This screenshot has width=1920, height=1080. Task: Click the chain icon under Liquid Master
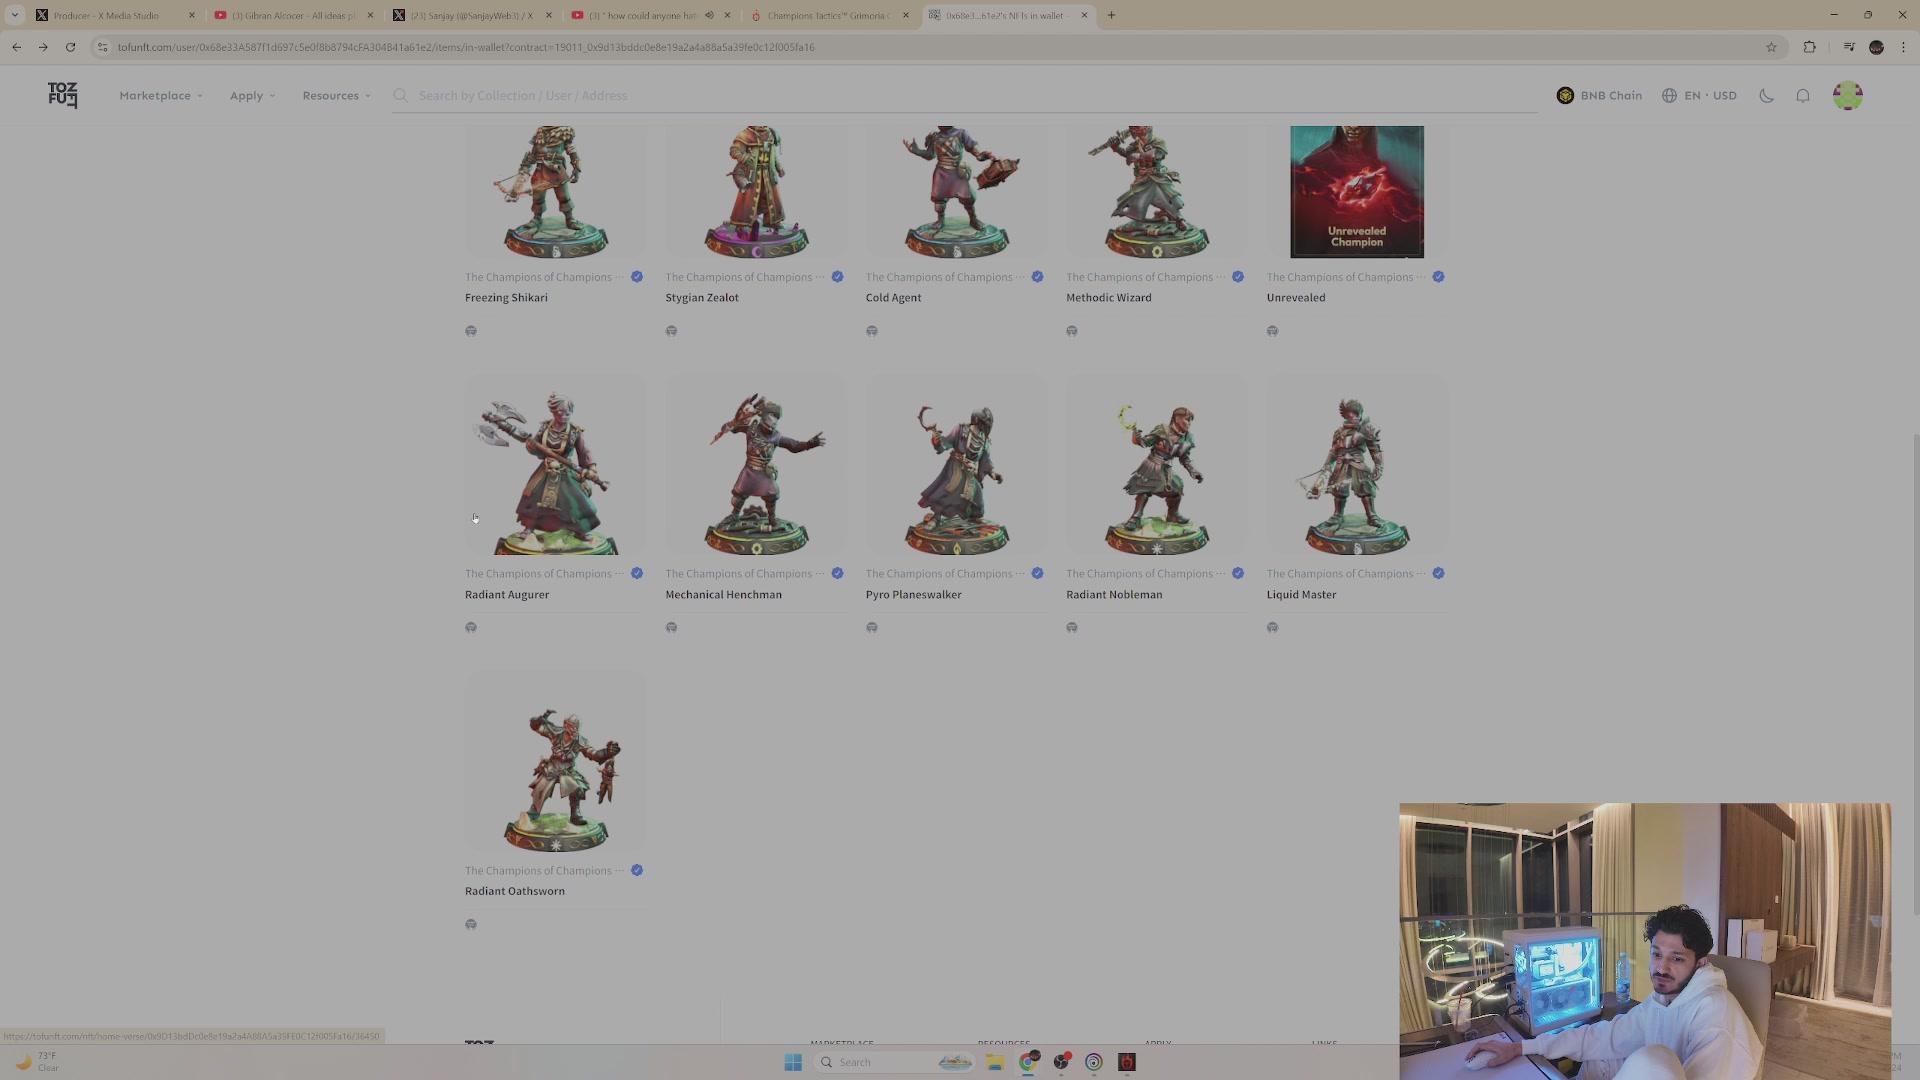tap(1273, 628)
